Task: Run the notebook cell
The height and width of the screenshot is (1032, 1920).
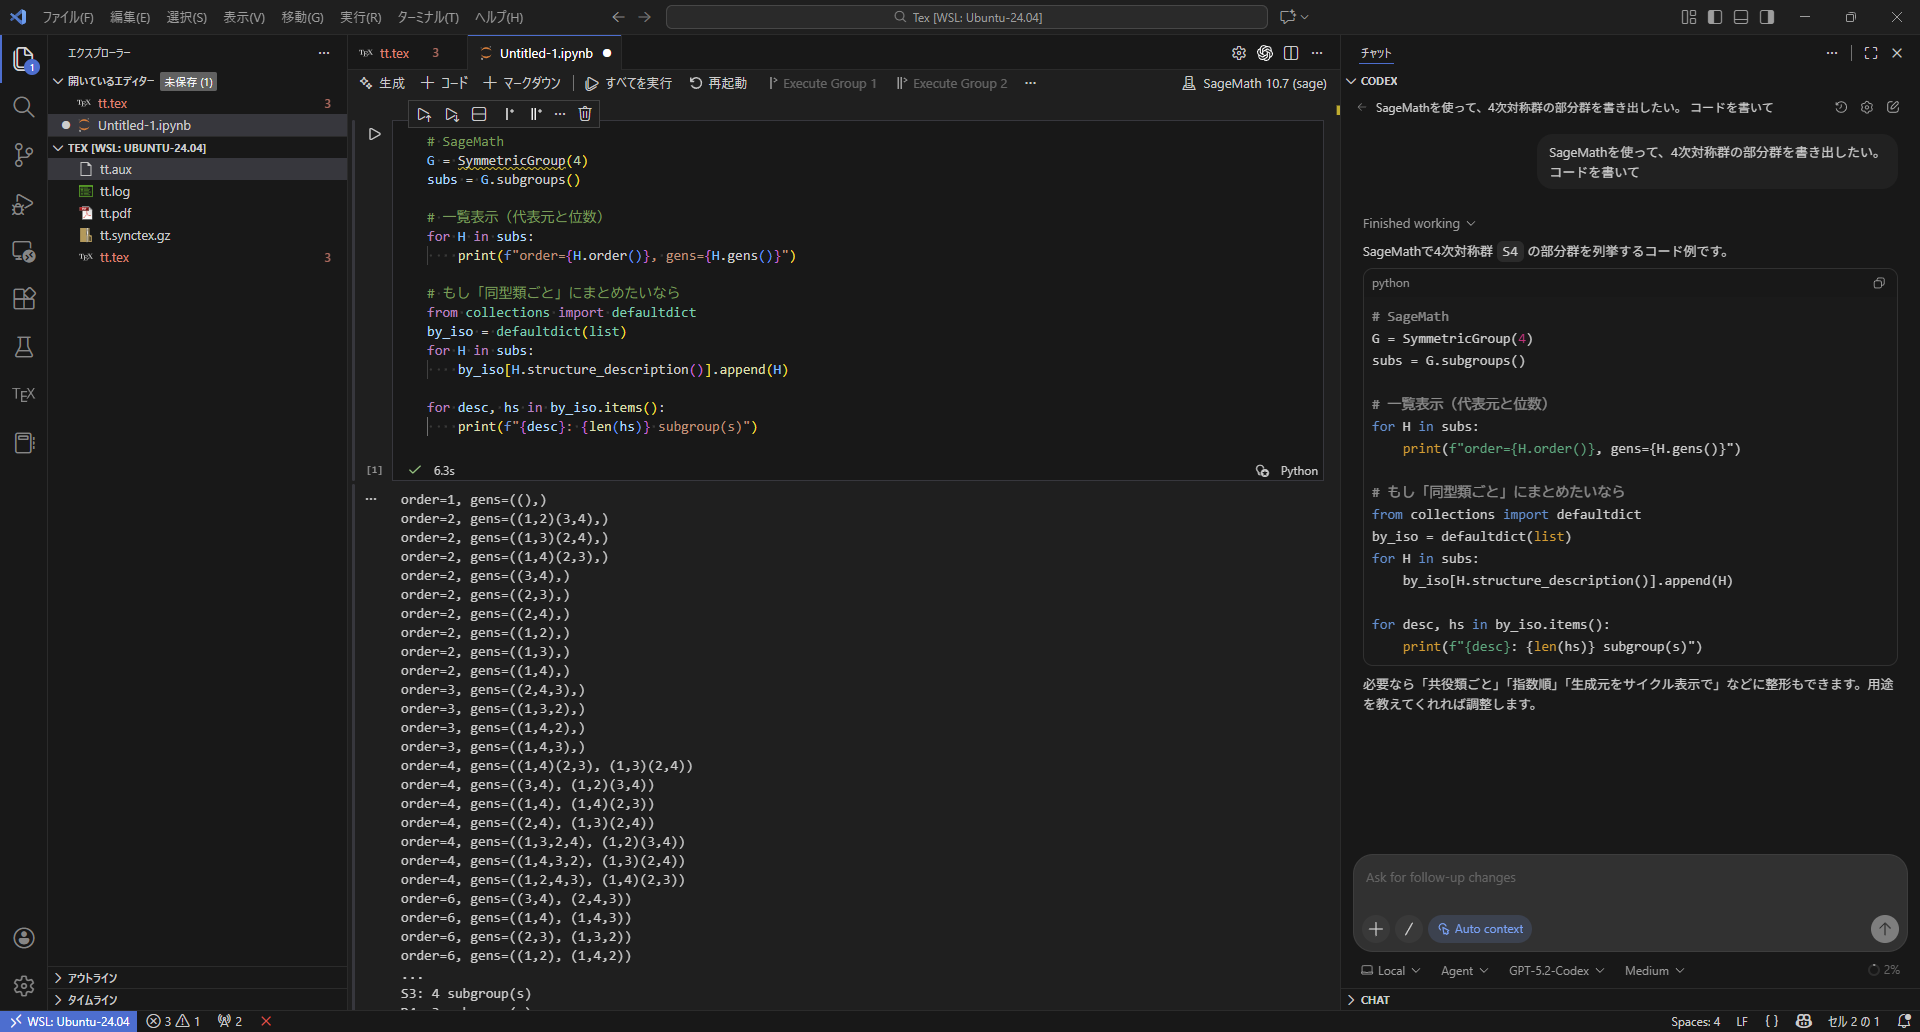Action: 375,134
